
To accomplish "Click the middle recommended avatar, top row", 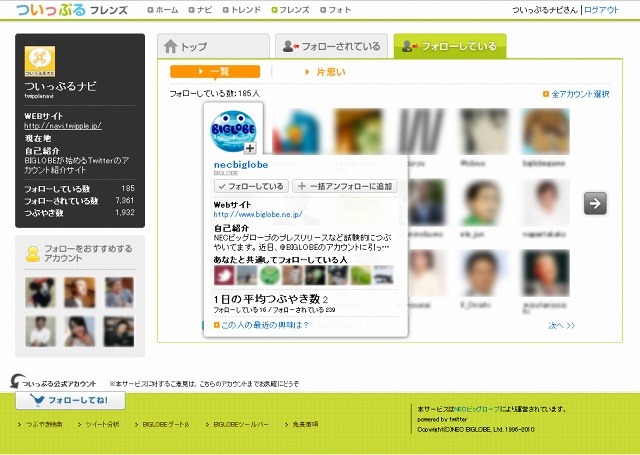I will click(80, 292).
